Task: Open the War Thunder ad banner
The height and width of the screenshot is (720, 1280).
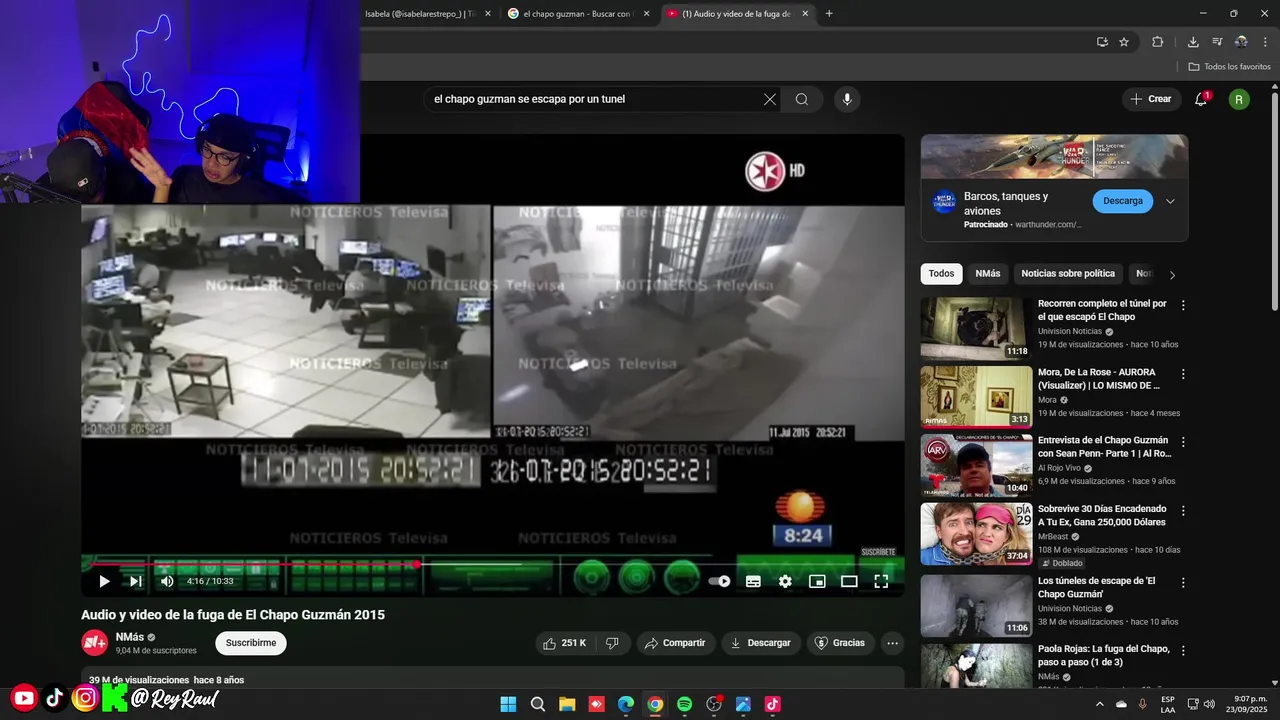Action: click(1054, 157)
